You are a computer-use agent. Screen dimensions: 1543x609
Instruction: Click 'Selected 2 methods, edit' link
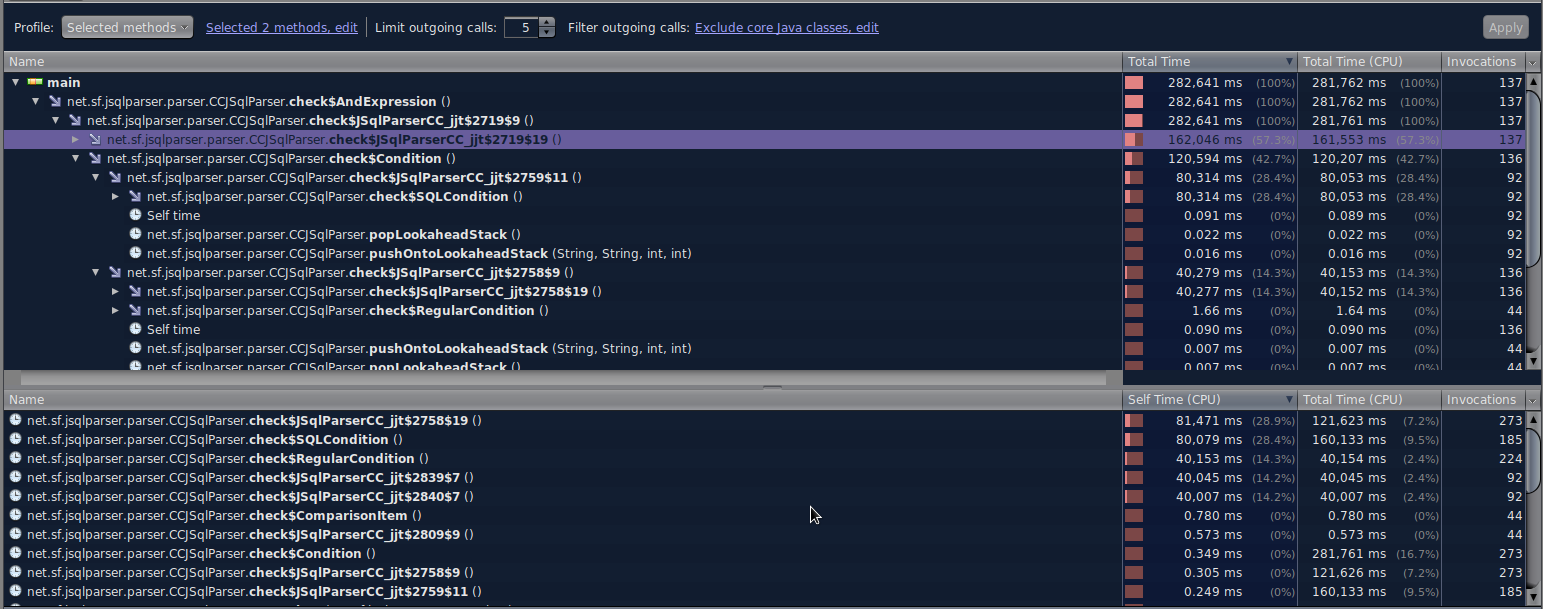tap(281, 28)
